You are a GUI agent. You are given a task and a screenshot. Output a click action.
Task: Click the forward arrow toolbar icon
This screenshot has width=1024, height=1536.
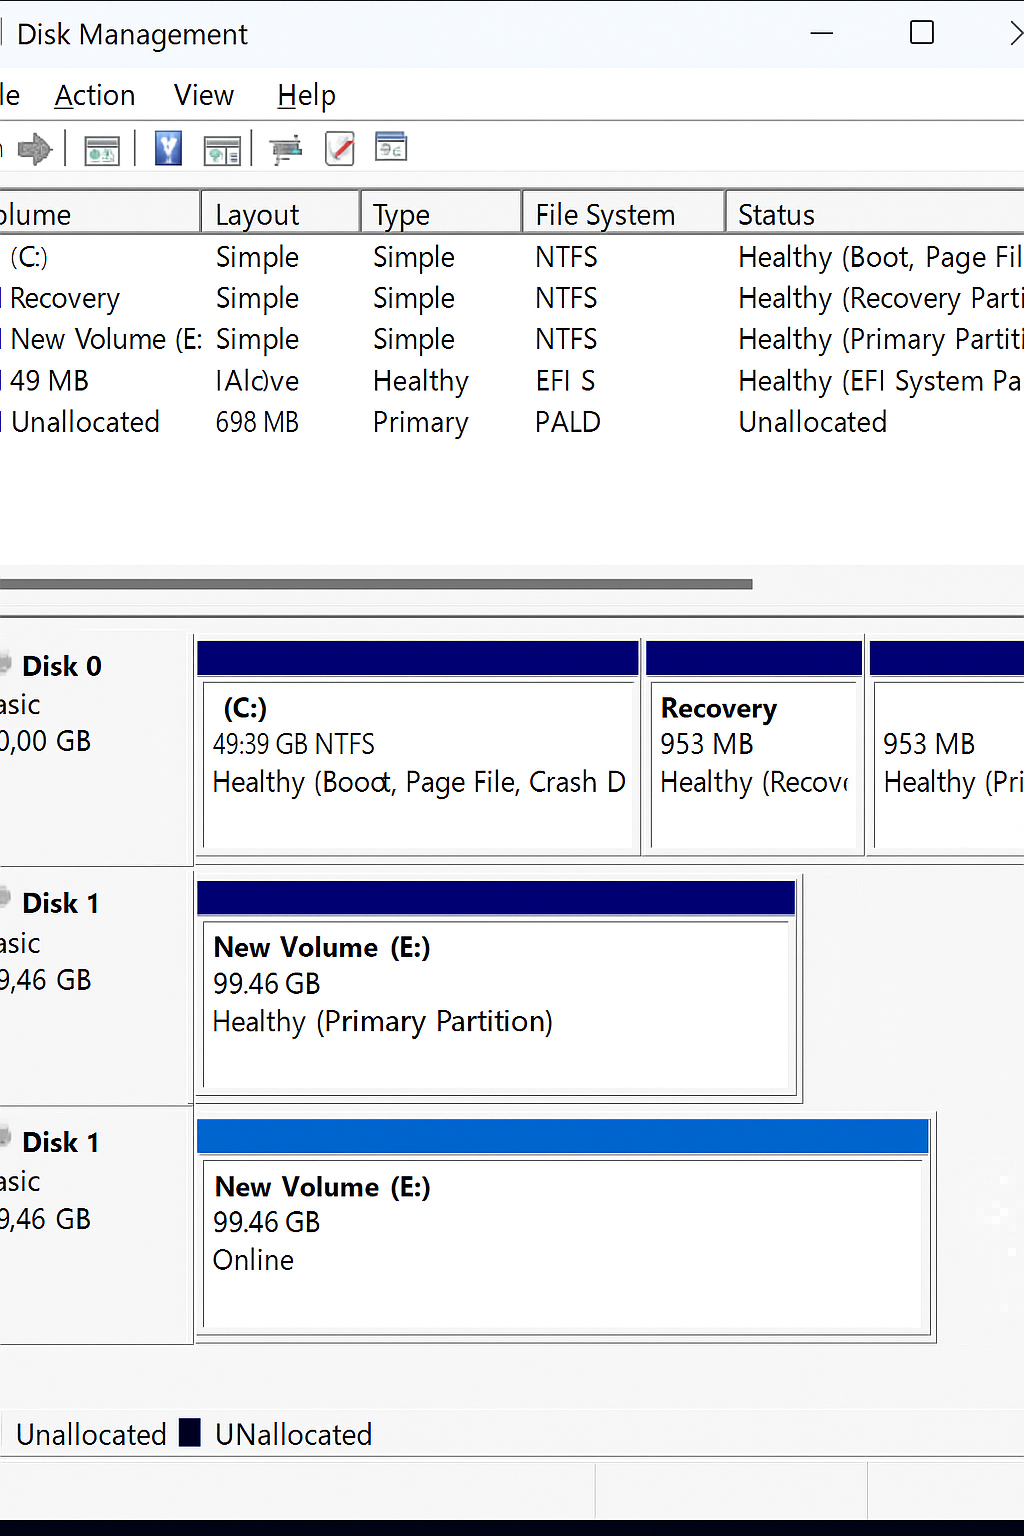tap(35, 149)
